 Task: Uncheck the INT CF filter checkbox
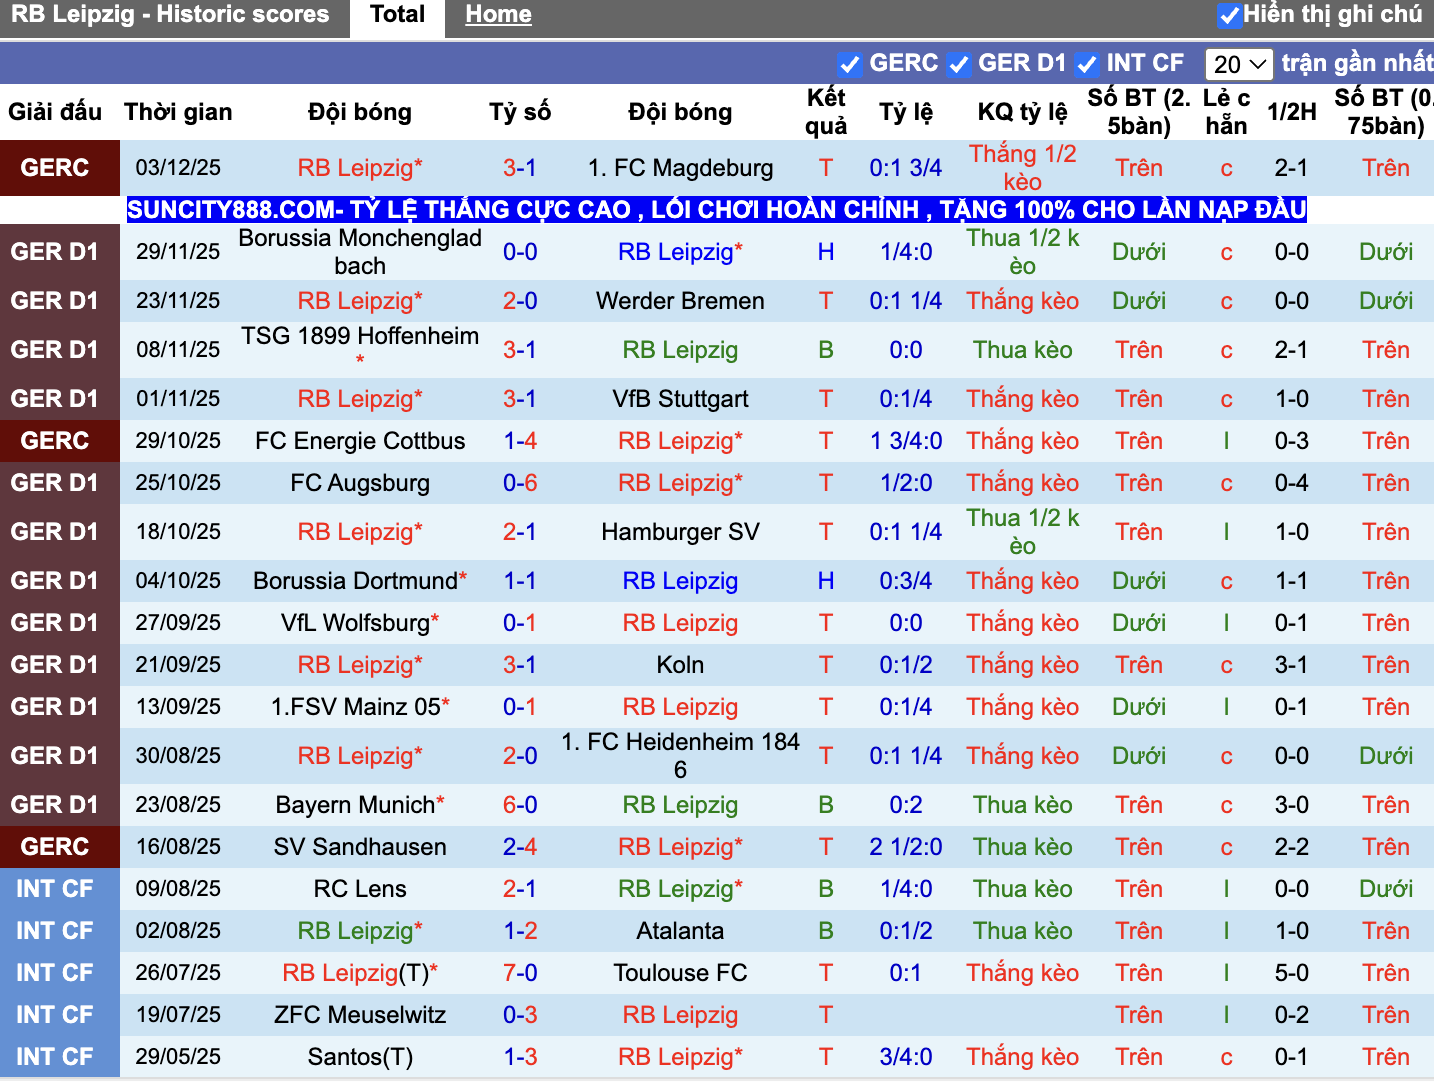[1087, 65]
